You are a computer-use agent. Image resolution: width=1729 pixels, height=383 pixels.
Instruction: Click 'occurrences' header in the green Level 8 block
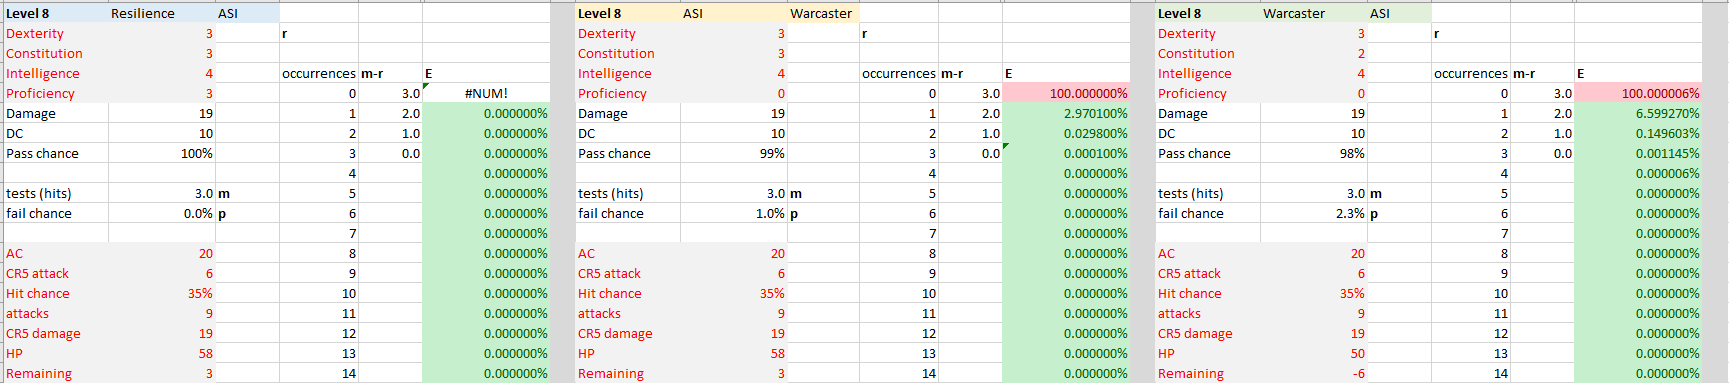pos(1471,73)
